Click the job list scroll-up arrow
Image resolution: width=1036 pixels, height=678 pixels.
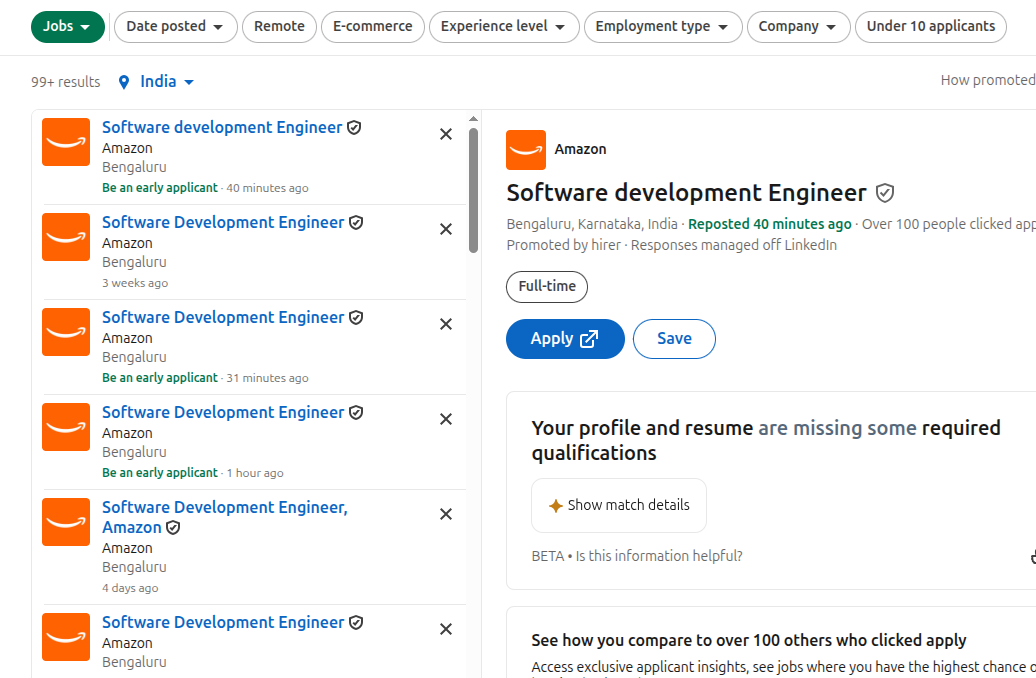pos(473,119)
